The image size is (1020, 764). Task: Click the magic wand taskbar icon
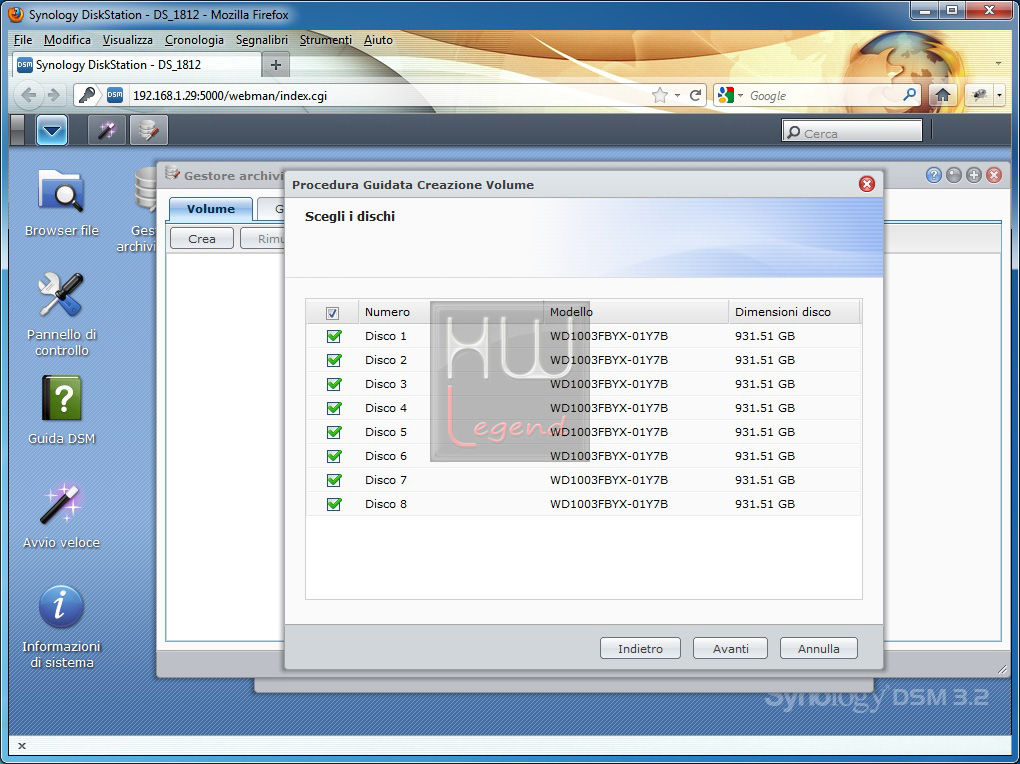tap(107, 131)
